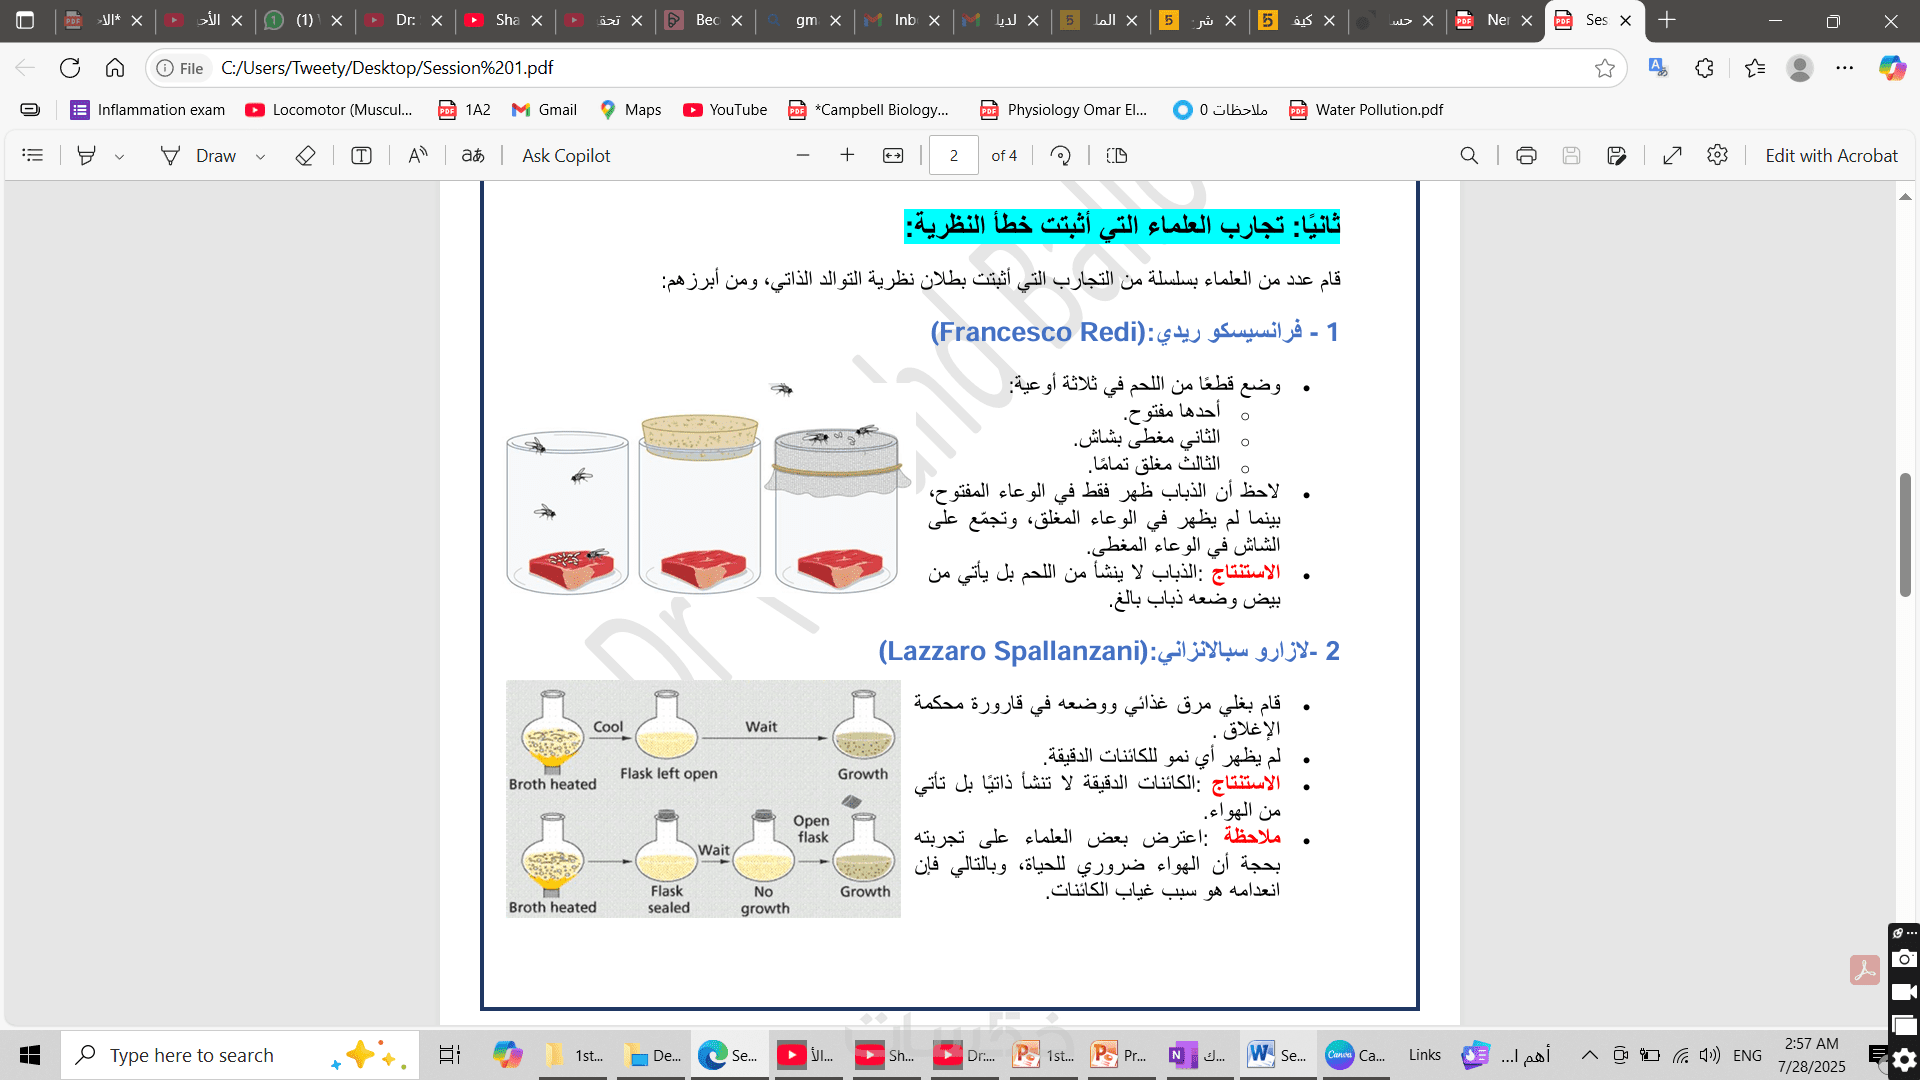
Task: Select the Highlight tool icon
Action: point(87,156)
